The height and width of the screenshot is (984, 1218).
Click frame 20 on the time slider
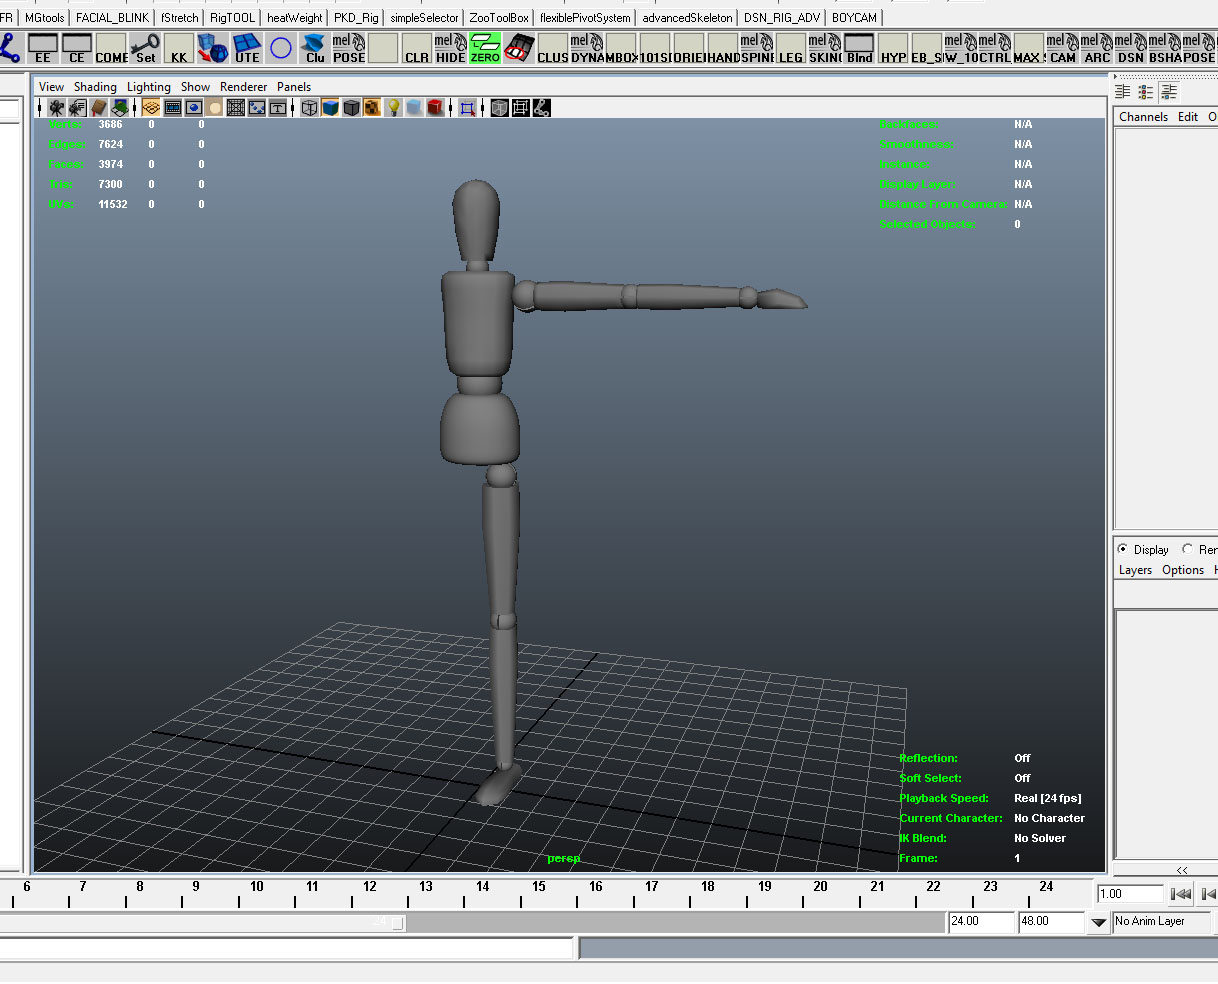[x=820, y=886]
